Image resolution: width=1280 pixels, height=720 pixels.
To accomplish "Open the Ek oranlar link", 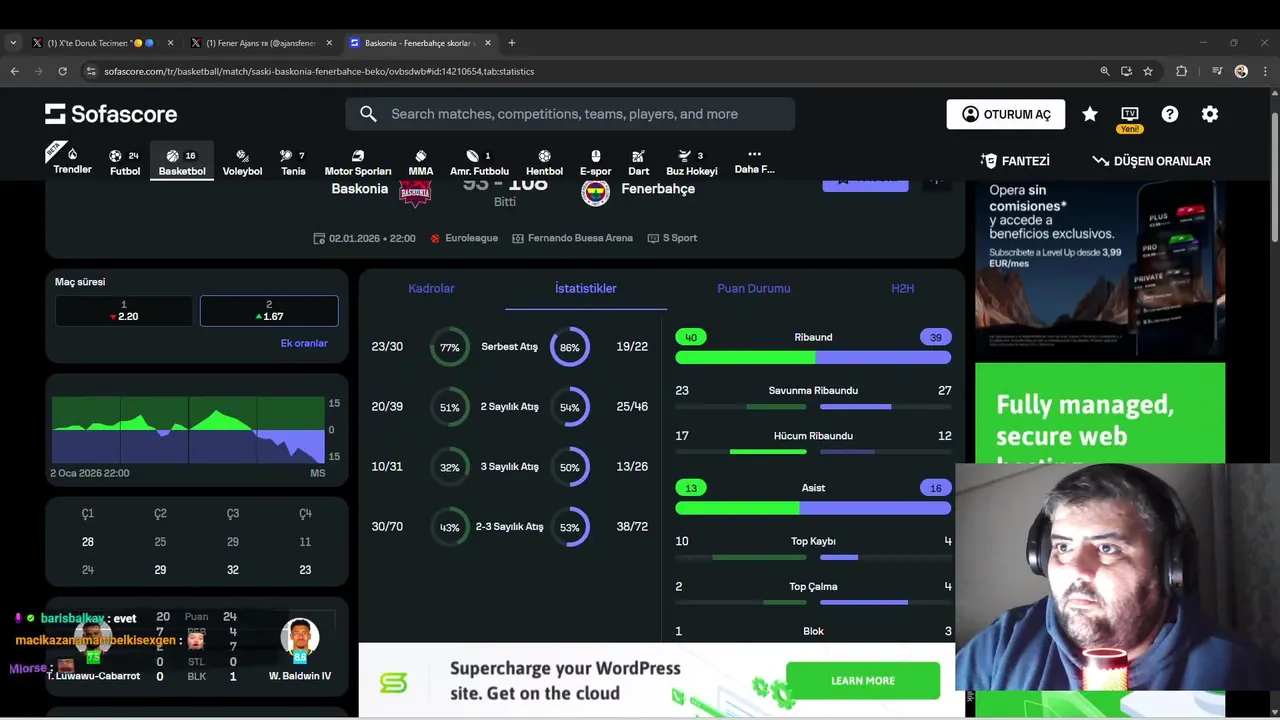I will [304, 343].
